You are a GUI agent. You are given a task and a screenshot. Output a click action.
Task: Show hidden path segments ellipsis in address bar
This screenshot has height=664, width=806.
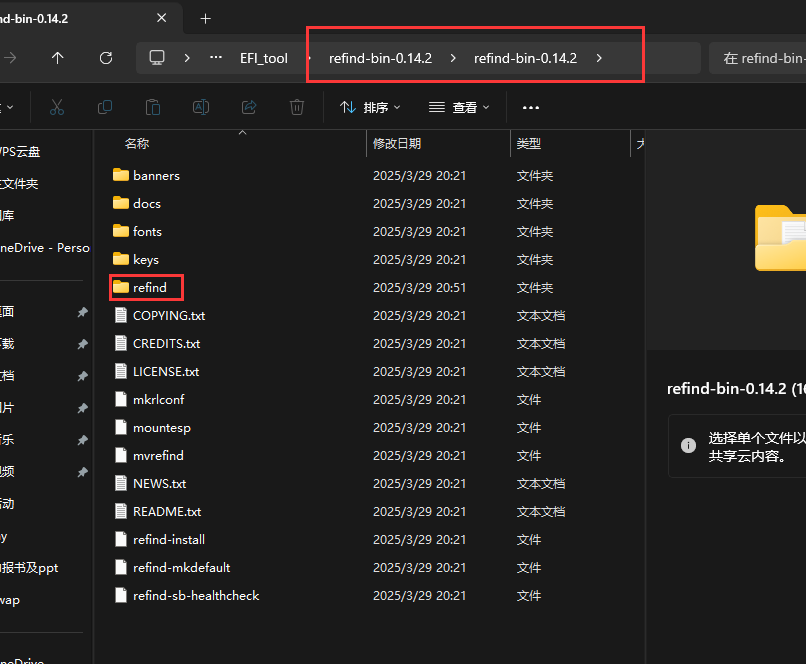(x=216, y=58)
